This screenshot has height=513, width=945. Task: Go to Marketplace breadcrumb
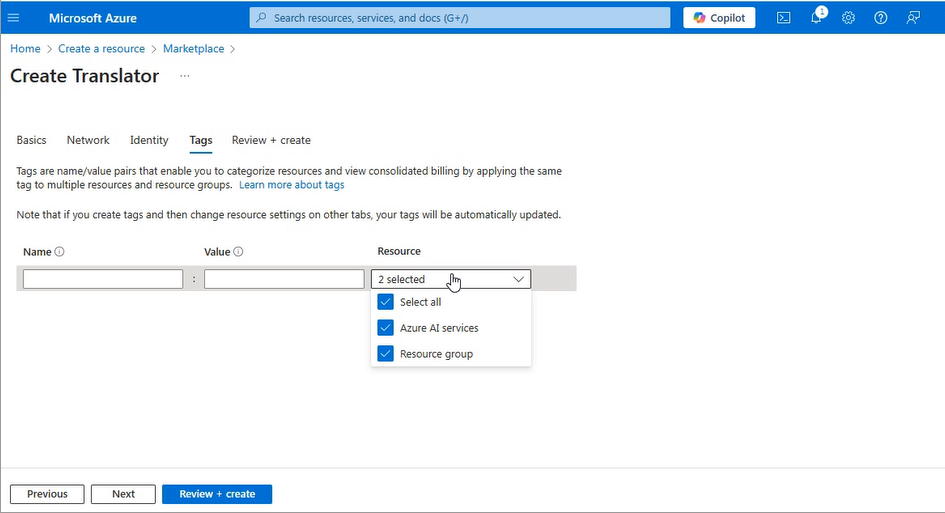(x=193, y=49)
